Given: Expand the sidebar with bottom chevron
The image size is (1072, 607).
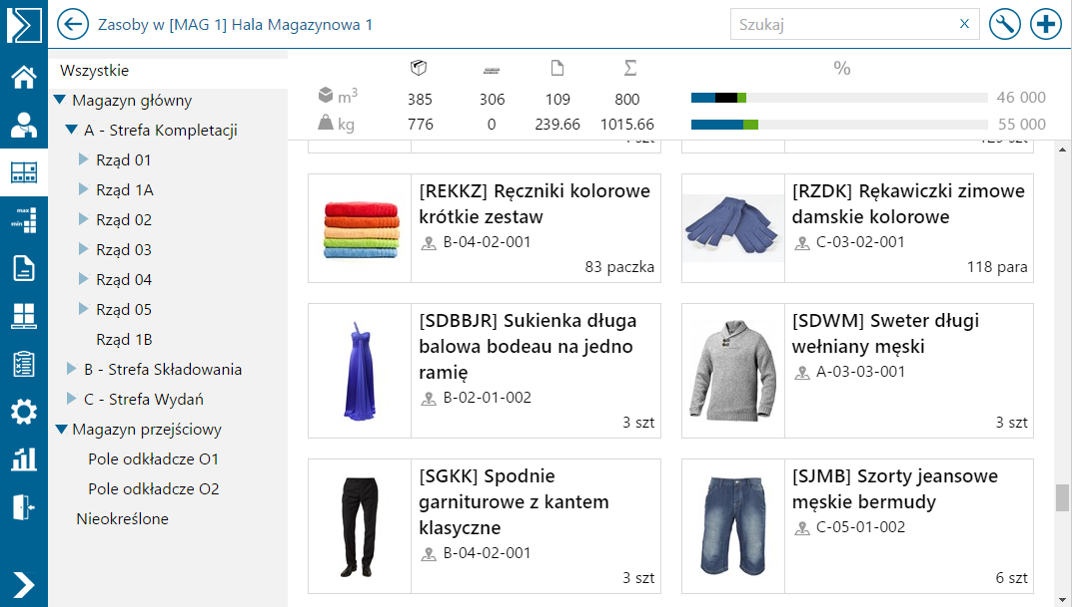Looking at the screenshot, I should pyautogui.click(x=24, y=585).
